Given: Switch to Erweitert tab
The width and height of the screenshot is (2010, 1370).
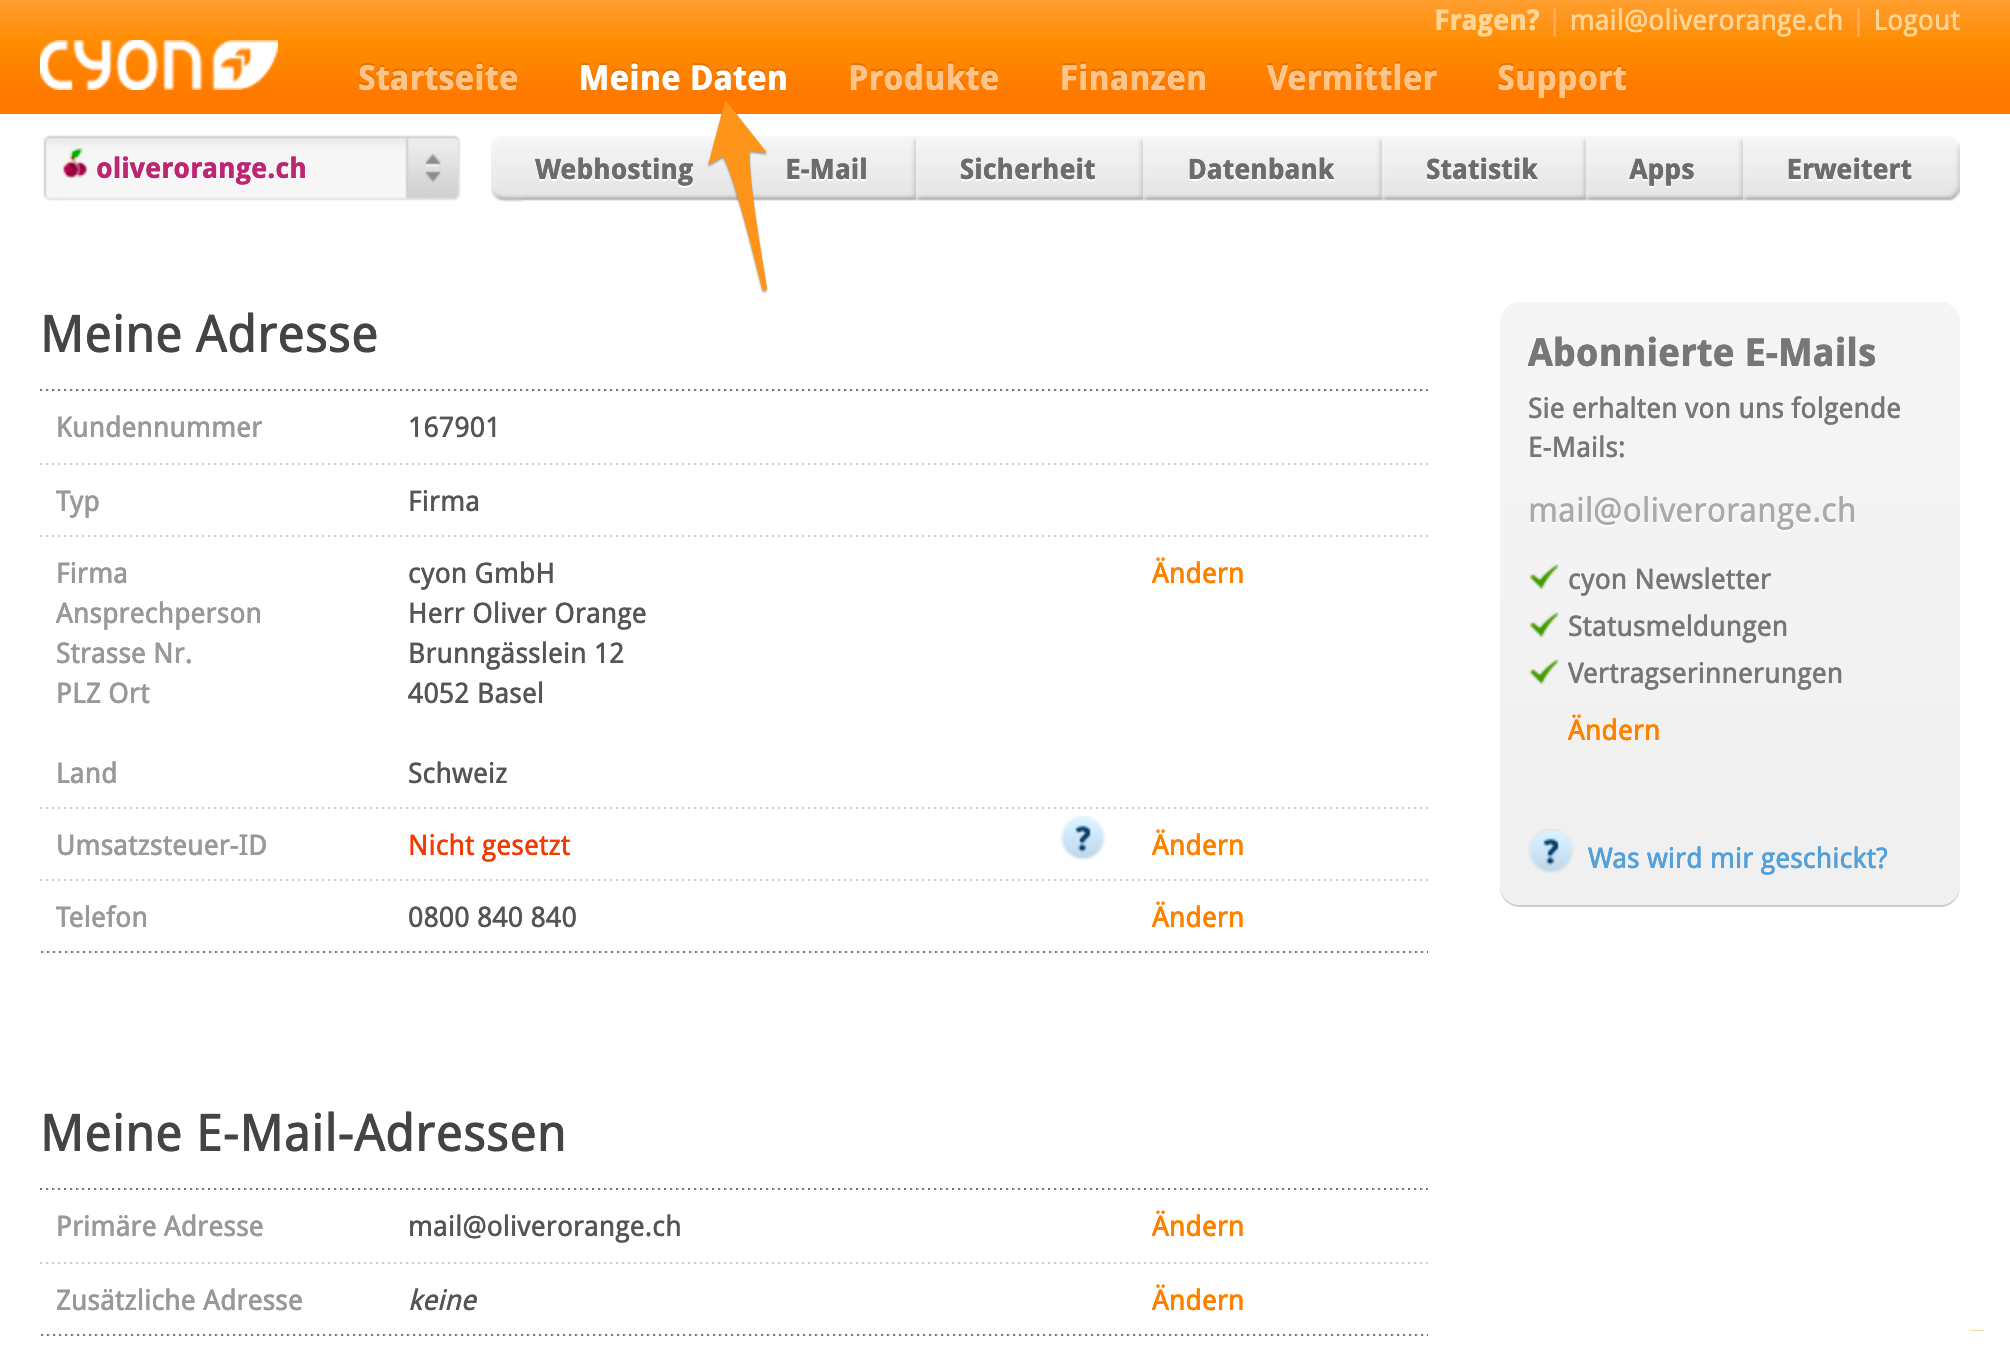Looking at the screenshot, I should [1850, 169].
